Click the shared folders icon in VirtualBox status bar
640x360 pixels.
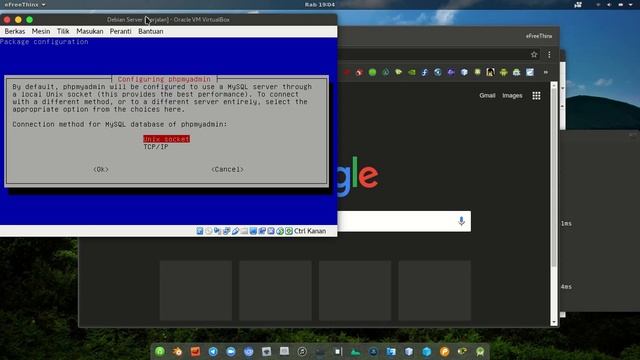click(x=244, y=231)
